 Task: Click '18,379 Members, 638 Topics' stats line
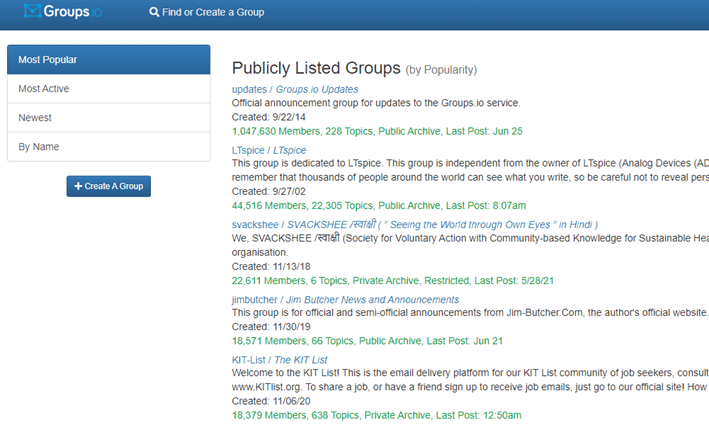[x=377, y=415]
